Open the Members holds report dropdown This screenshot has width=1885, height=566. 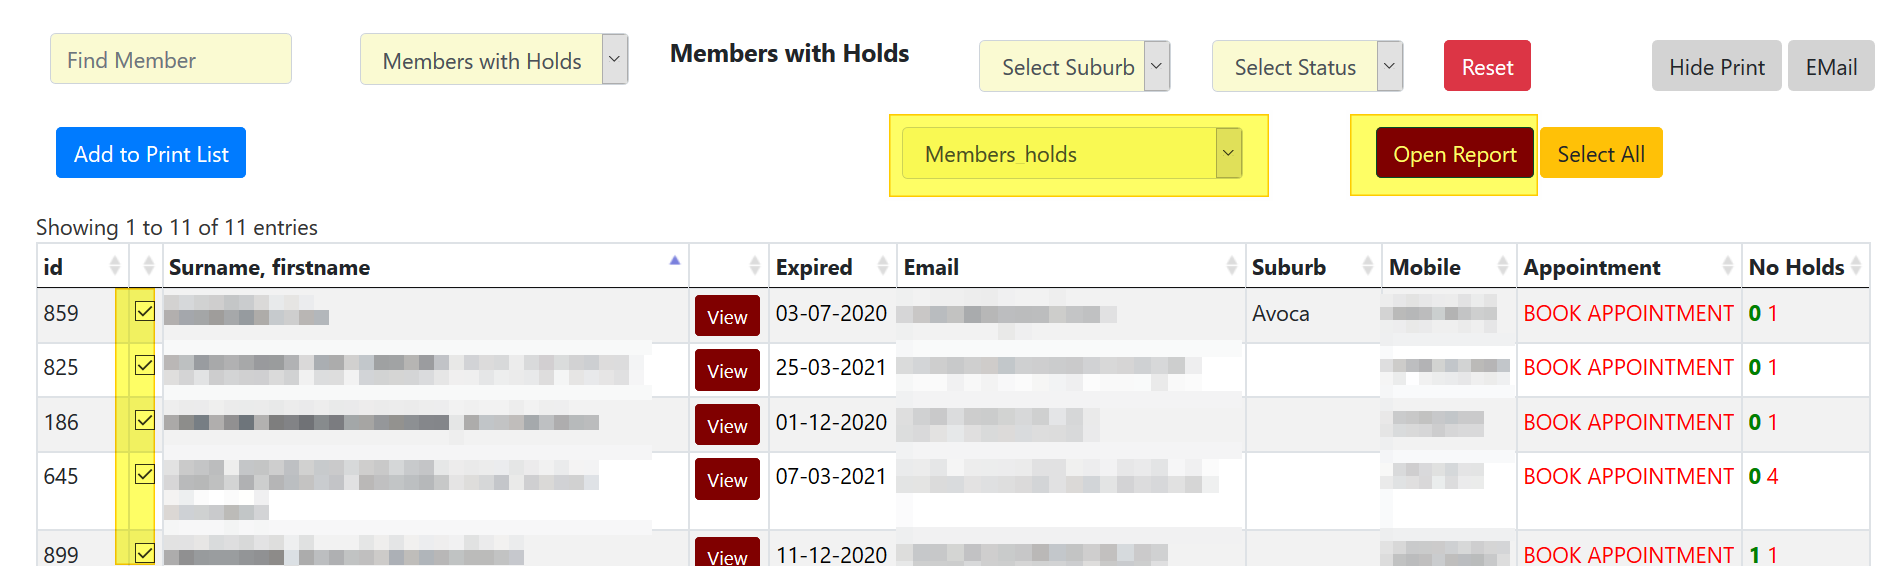[x=1071, y=154]
